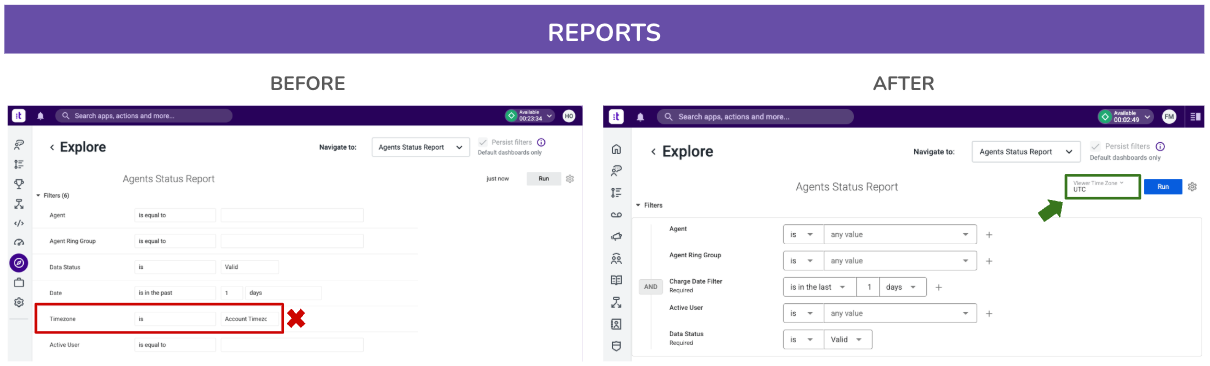Click the bell notification icon in AFTER panel

[642, 117]
